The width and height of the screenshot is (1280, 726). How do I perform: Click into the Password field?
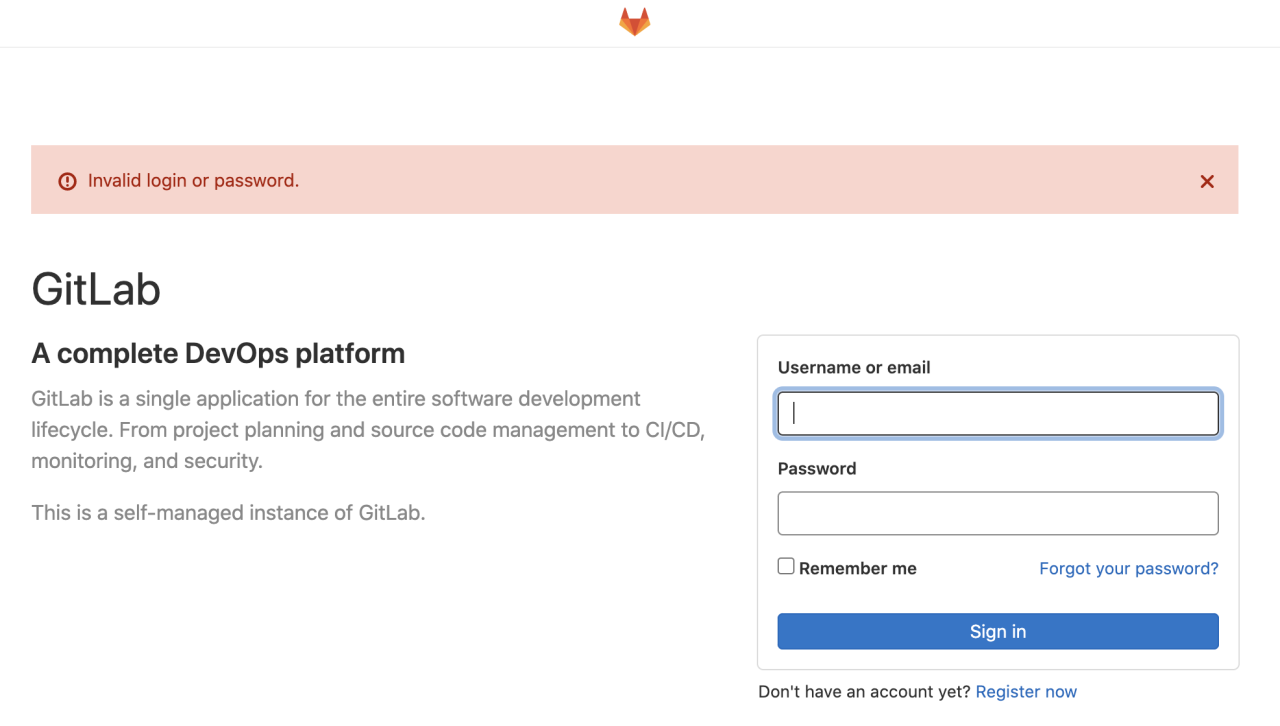[x=998, y=513]
